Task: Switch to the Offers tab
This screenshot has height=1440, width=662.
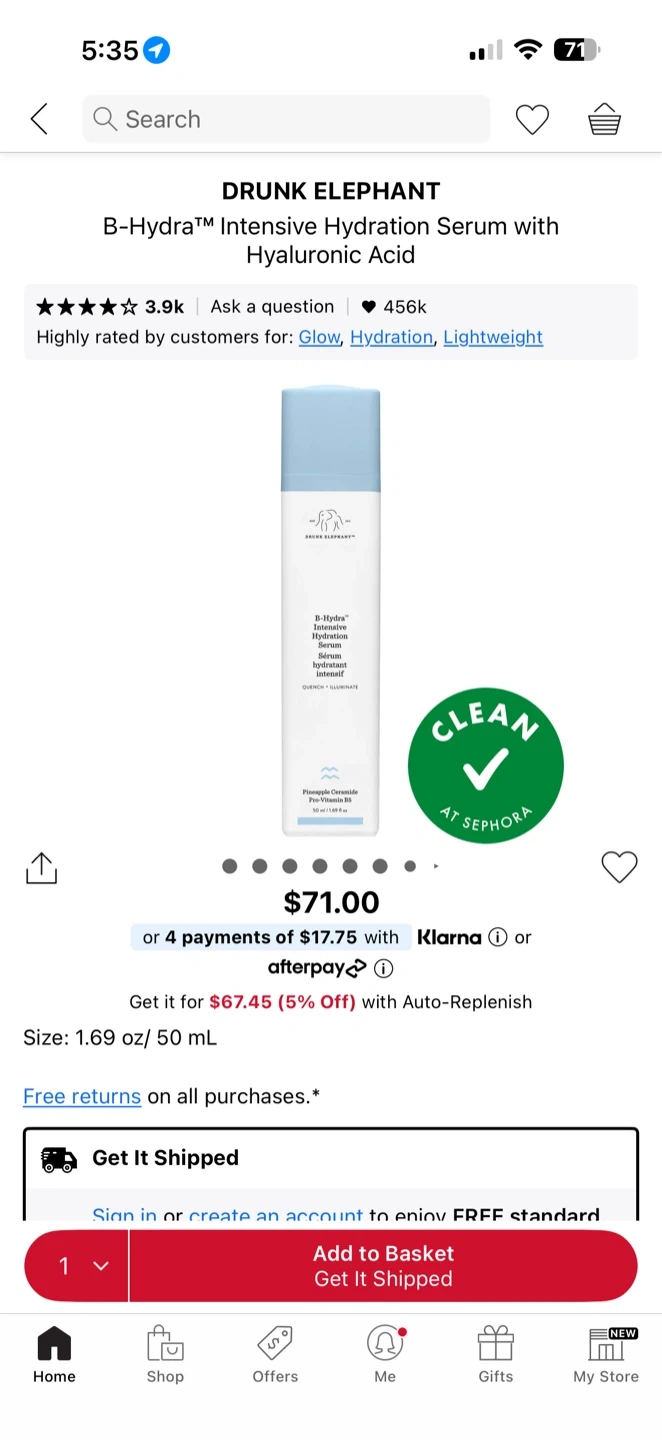Action: pyautogui.click(x=275, y=1355)
